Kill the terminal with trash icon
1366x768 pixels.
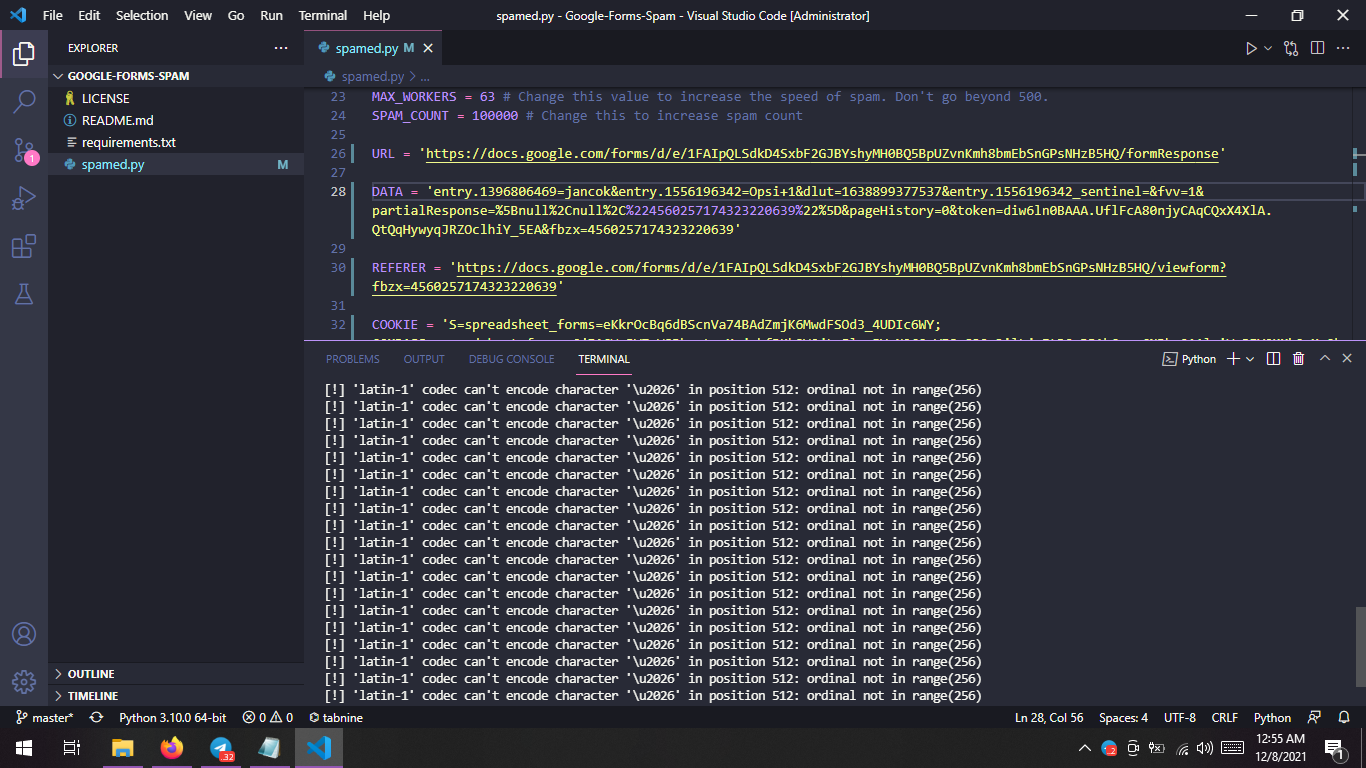(x=1298, y=358)
